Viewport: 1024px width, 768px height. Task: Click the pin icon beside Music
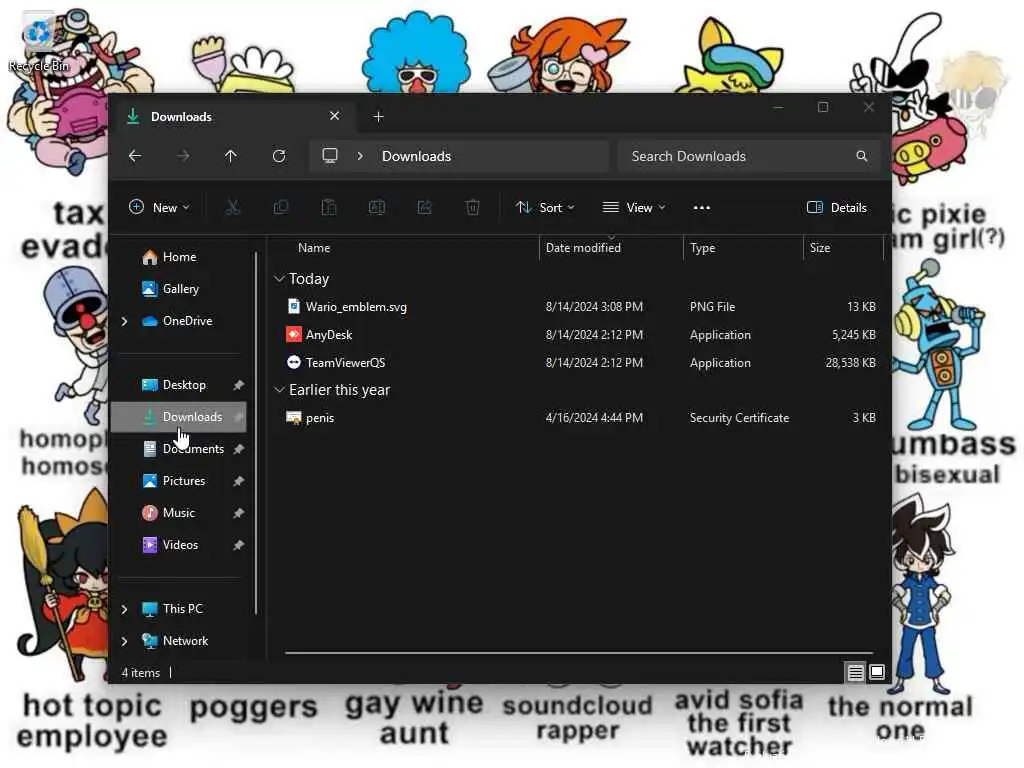(238, 513)
